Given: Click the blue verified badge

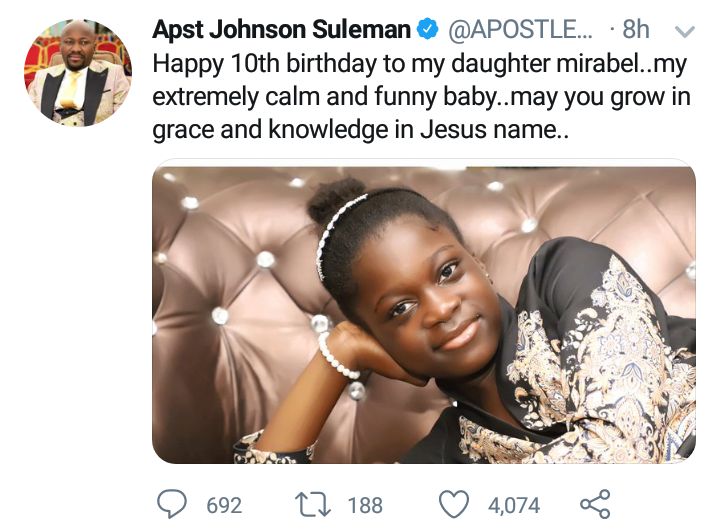Looking at the screenshot, I should [x=428, y=30].
